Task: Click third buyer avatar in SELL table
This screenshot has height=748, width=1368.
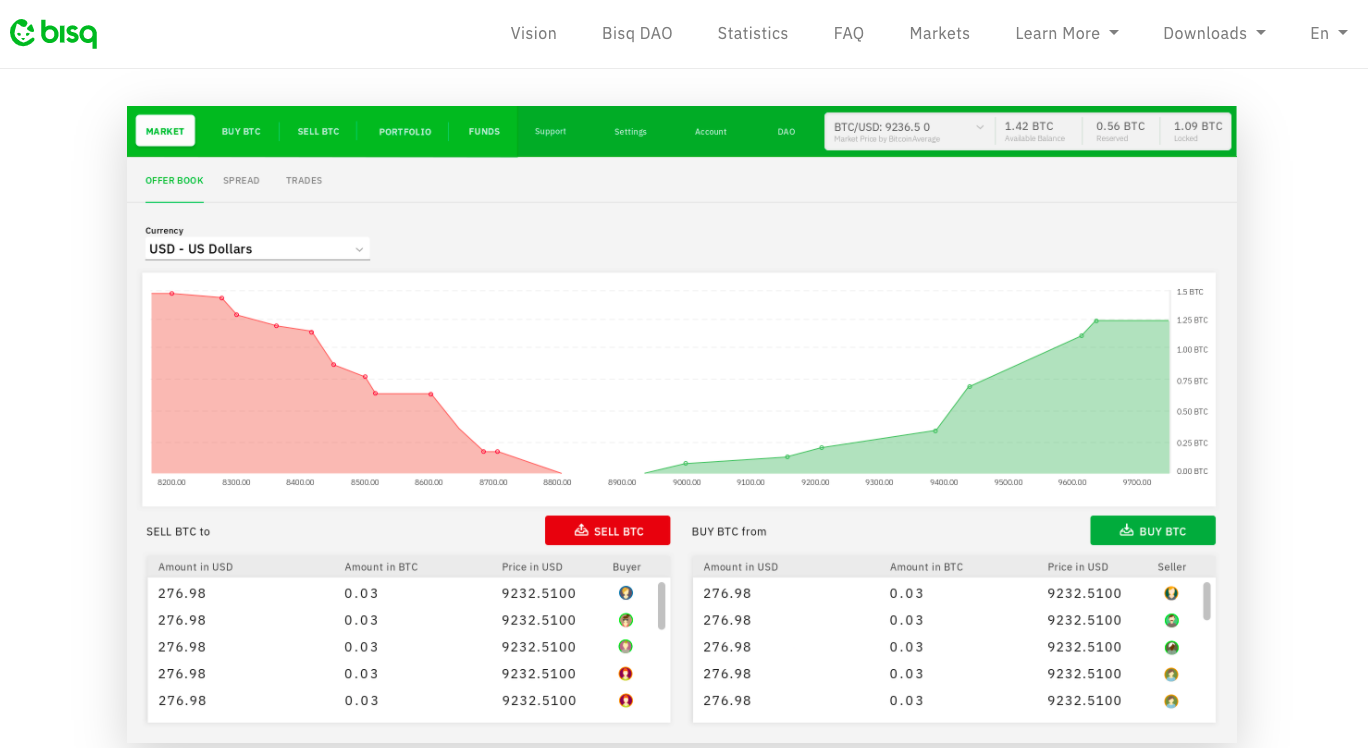Action: [626, 647]
